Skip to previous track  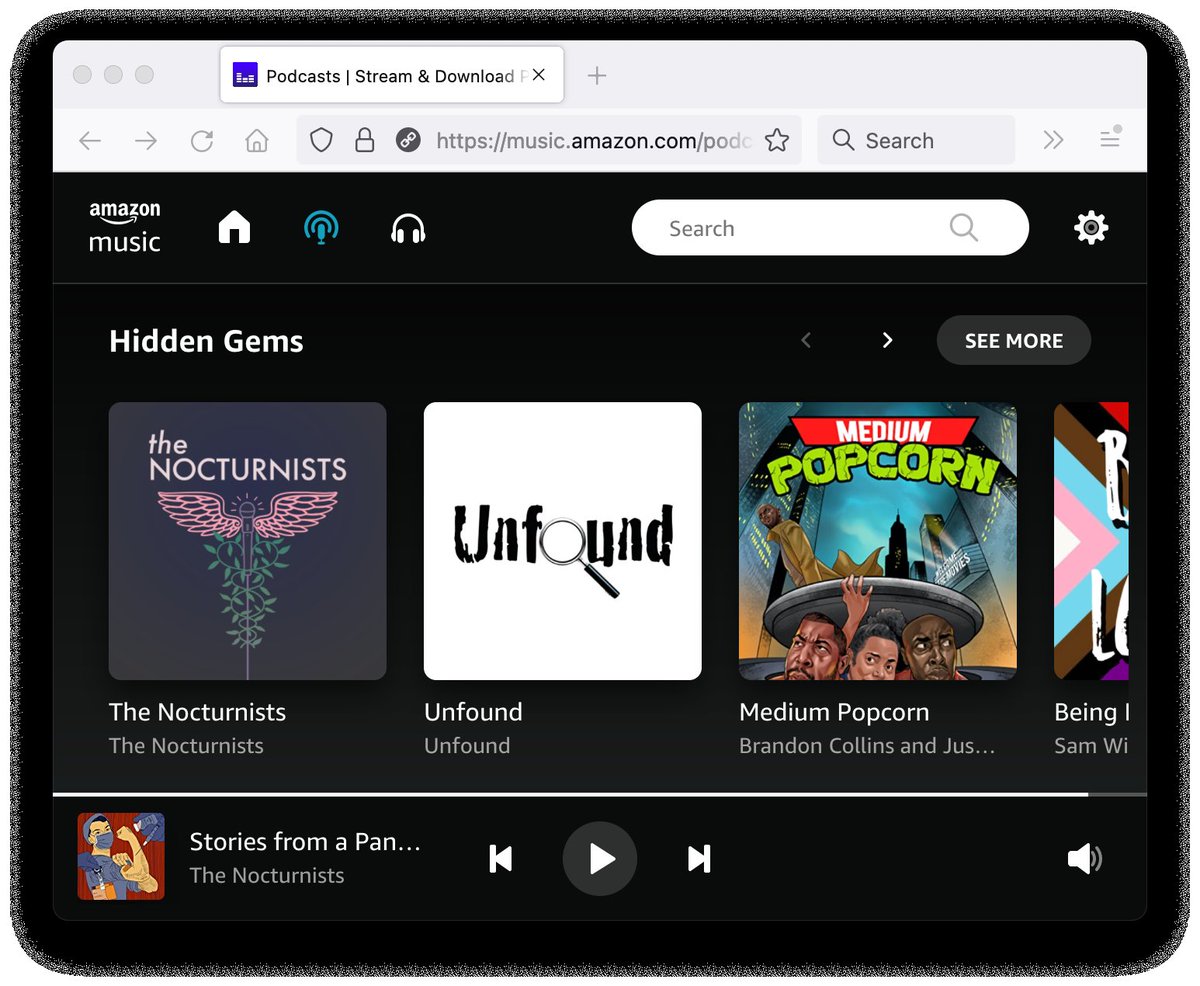501,859
